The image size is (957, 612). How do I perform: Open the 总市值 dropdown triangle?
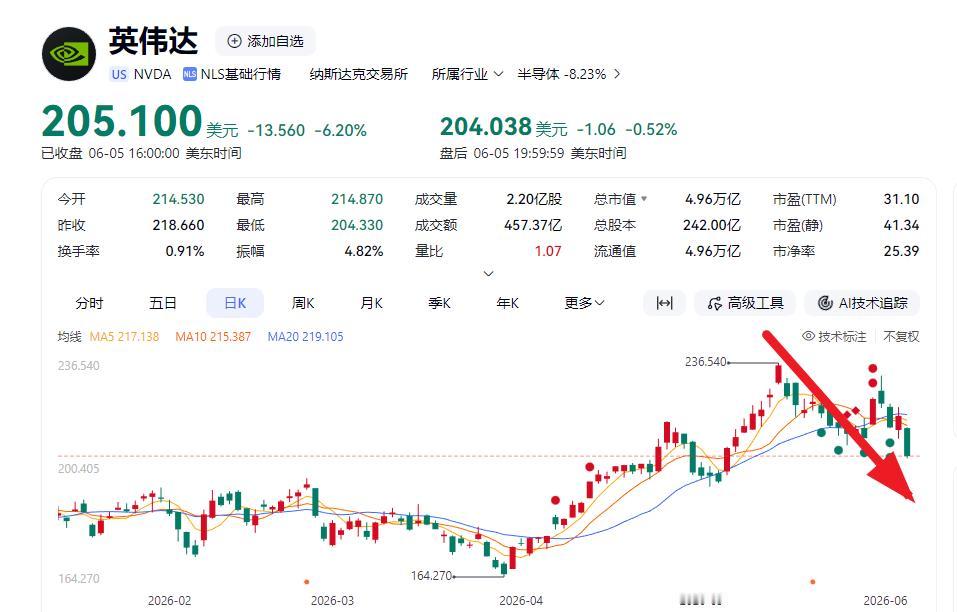tap(645, 199)
